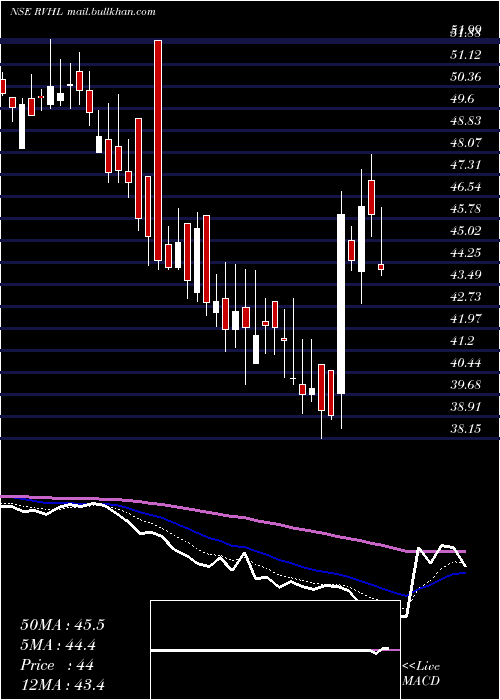Select the 46.54 price axis label
The width and height of the screenshot is (500, 700).
(466, 187)
